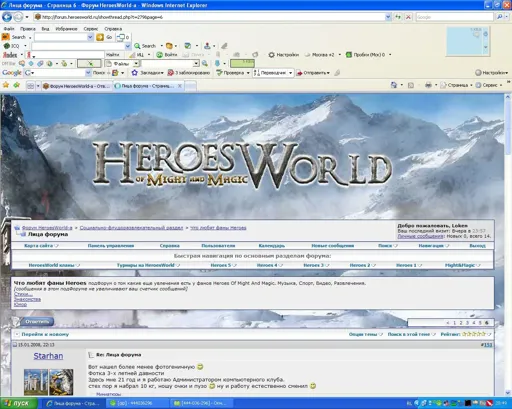Open the new blank tab button
Viewport: 512px width, 409px height.
point(190,86)
